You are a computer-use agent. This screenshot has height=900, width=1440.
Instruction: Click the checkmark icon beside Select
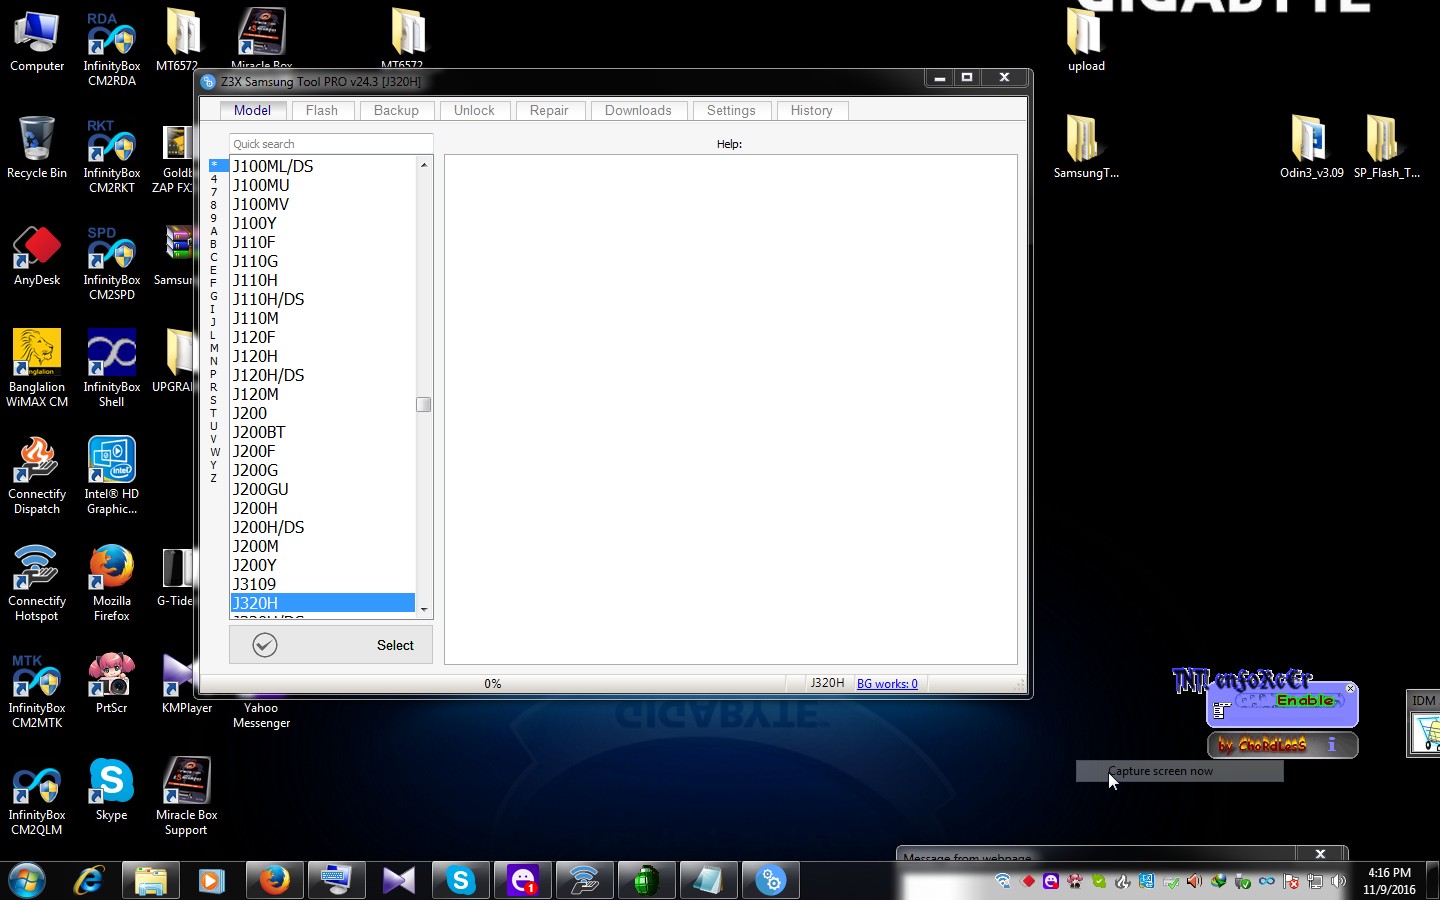coord(265,645)
